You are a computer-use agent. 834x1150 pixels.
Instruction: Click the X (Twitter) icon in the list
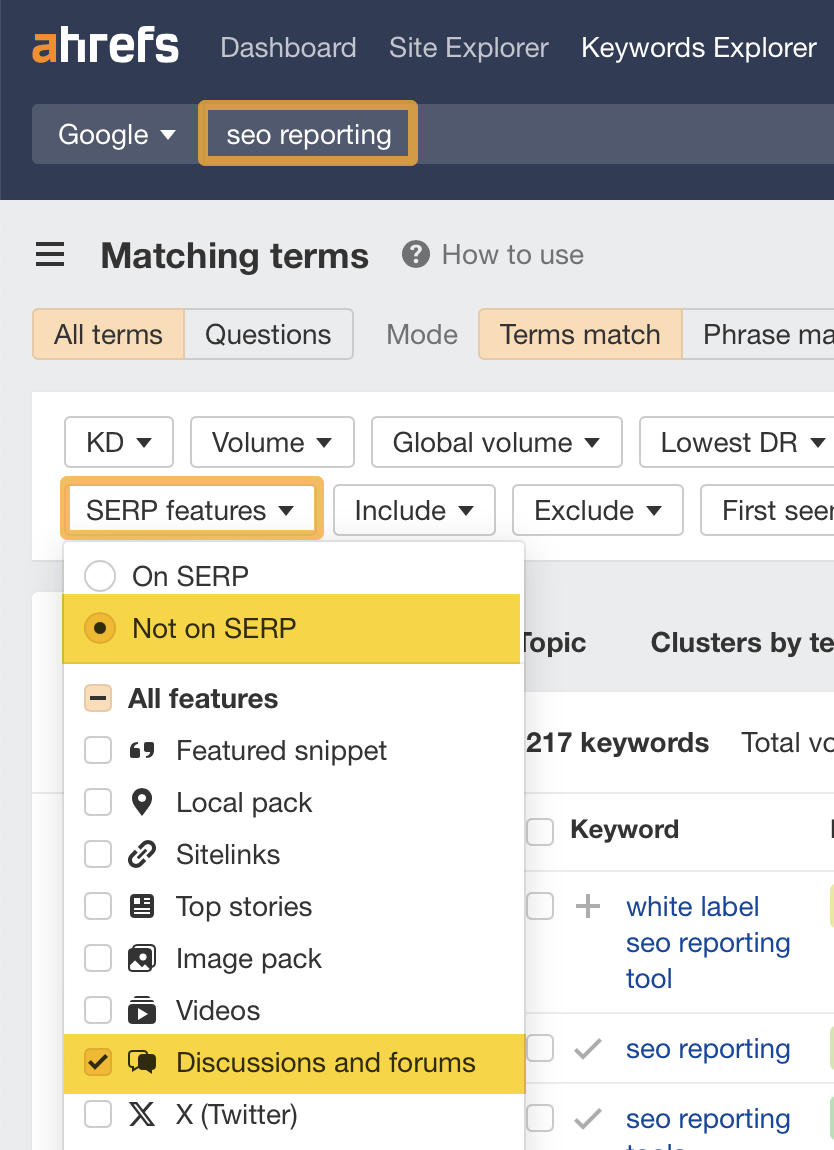pyautogui.click(x=143, y=1114)
